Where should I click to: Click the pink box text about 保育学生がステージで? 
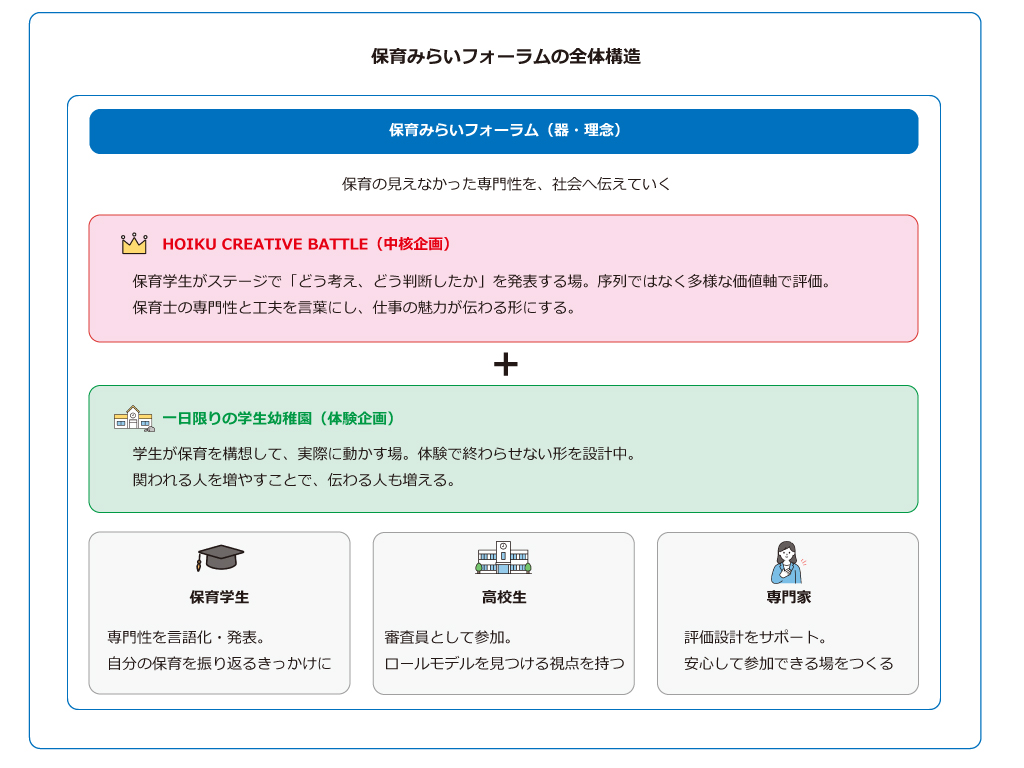tap(481, 281)
